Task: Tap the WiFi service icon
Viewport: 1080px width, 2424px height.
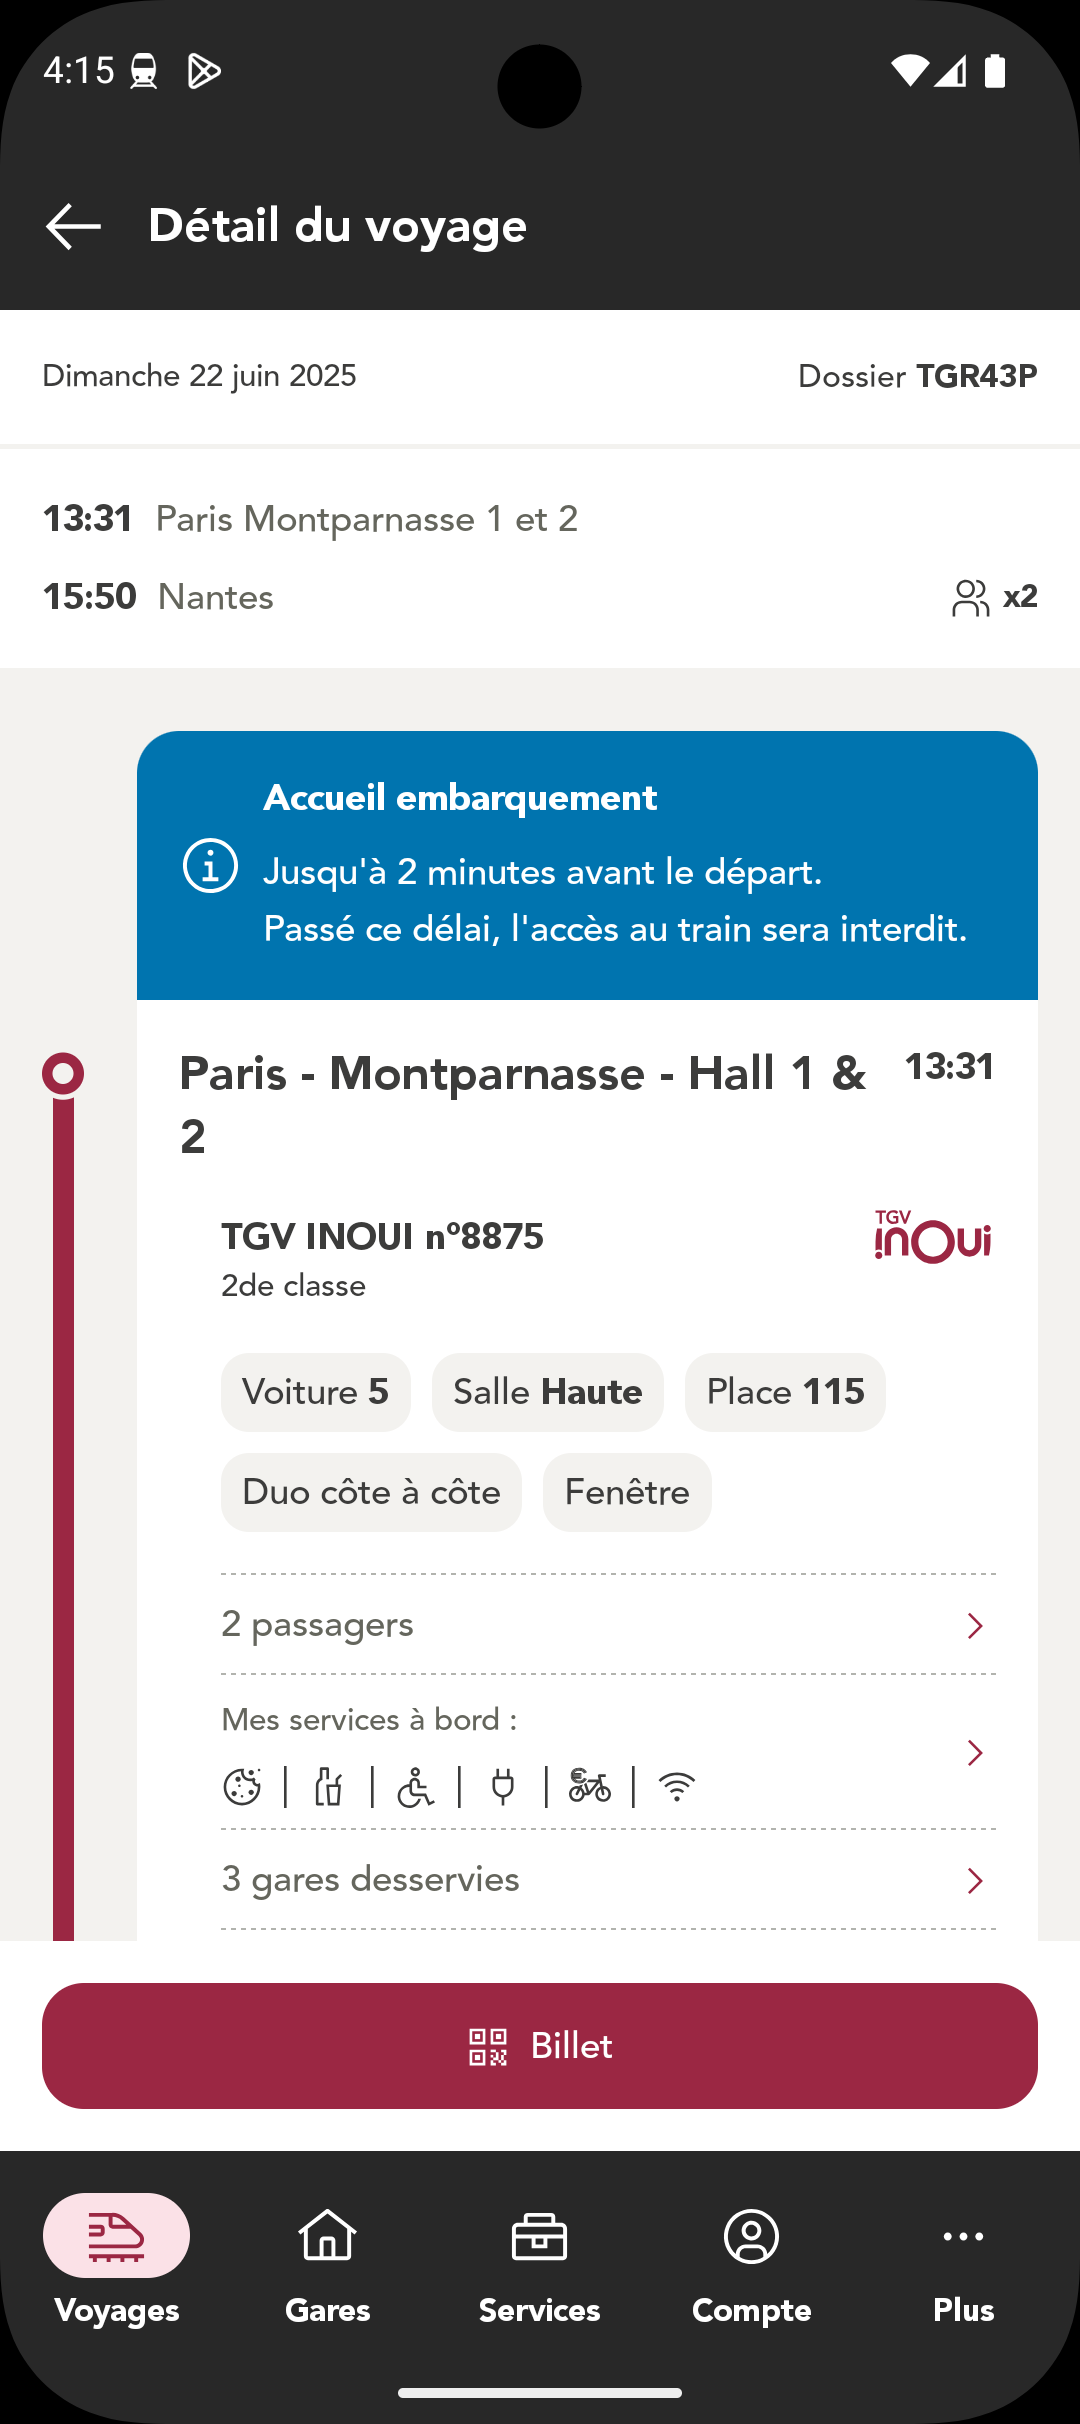Action: pos(677,1787)
